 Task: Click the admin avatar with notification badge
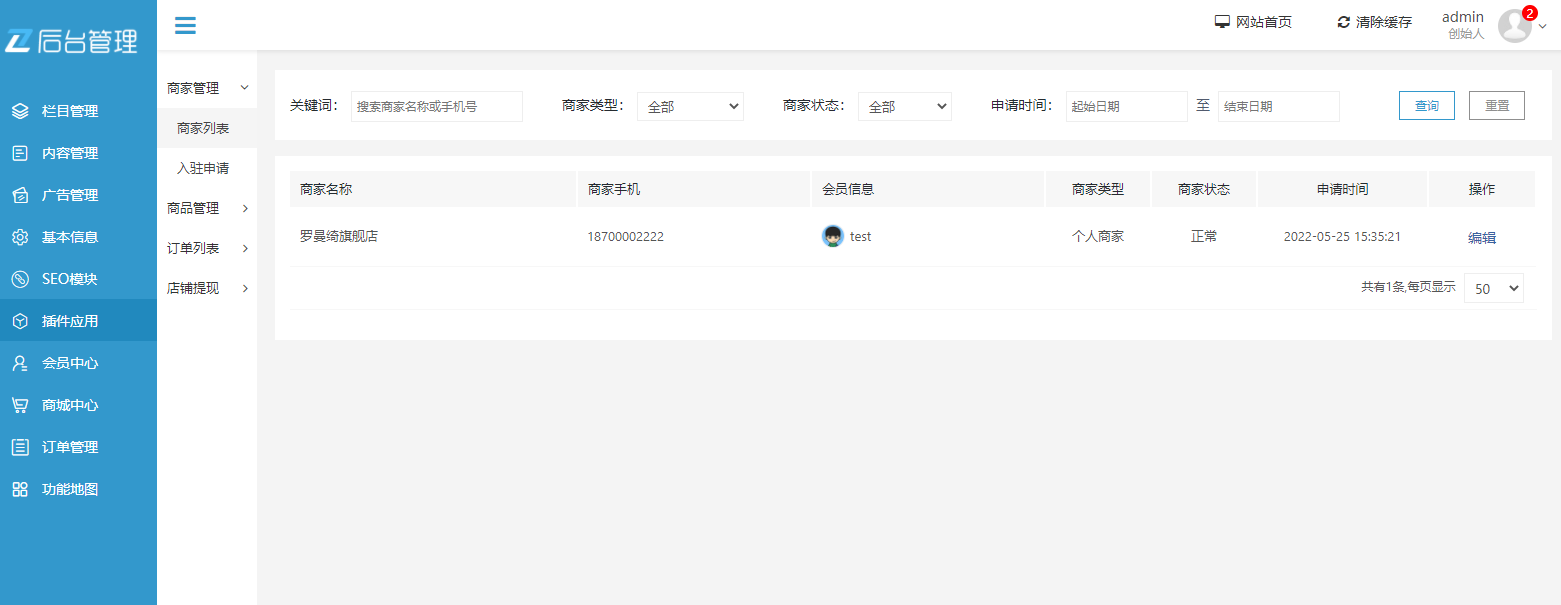pyautogui.click(x=1515, y=26)
